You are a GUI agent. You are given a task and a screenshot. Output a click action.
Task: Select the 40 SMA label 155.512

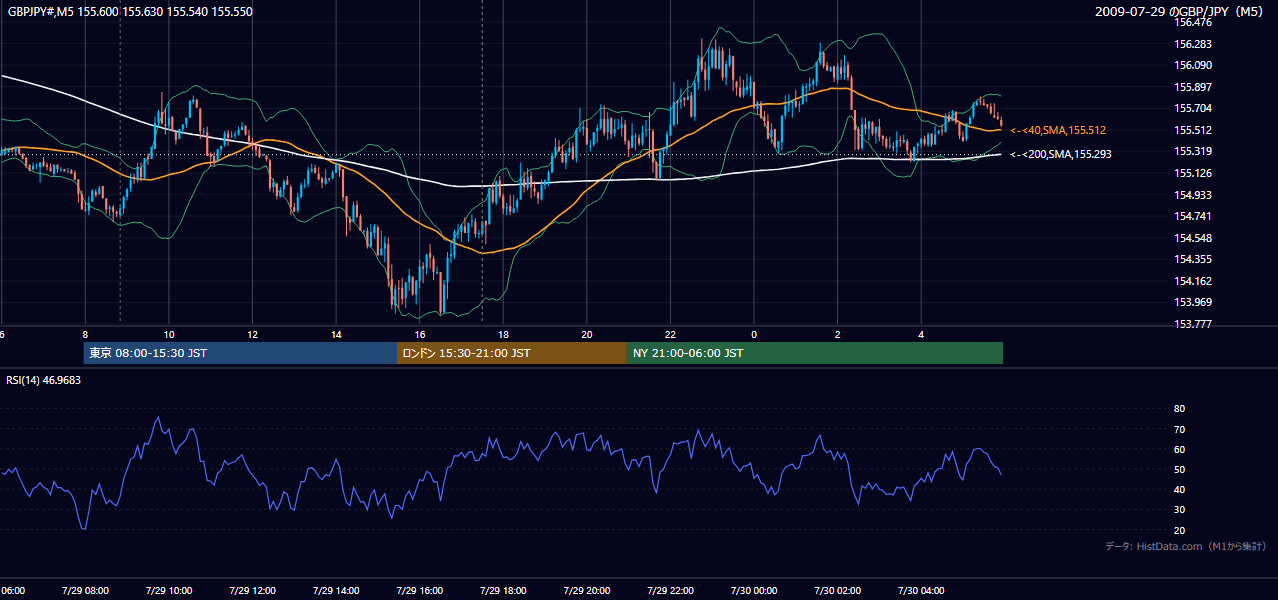tap(1058, 130)
